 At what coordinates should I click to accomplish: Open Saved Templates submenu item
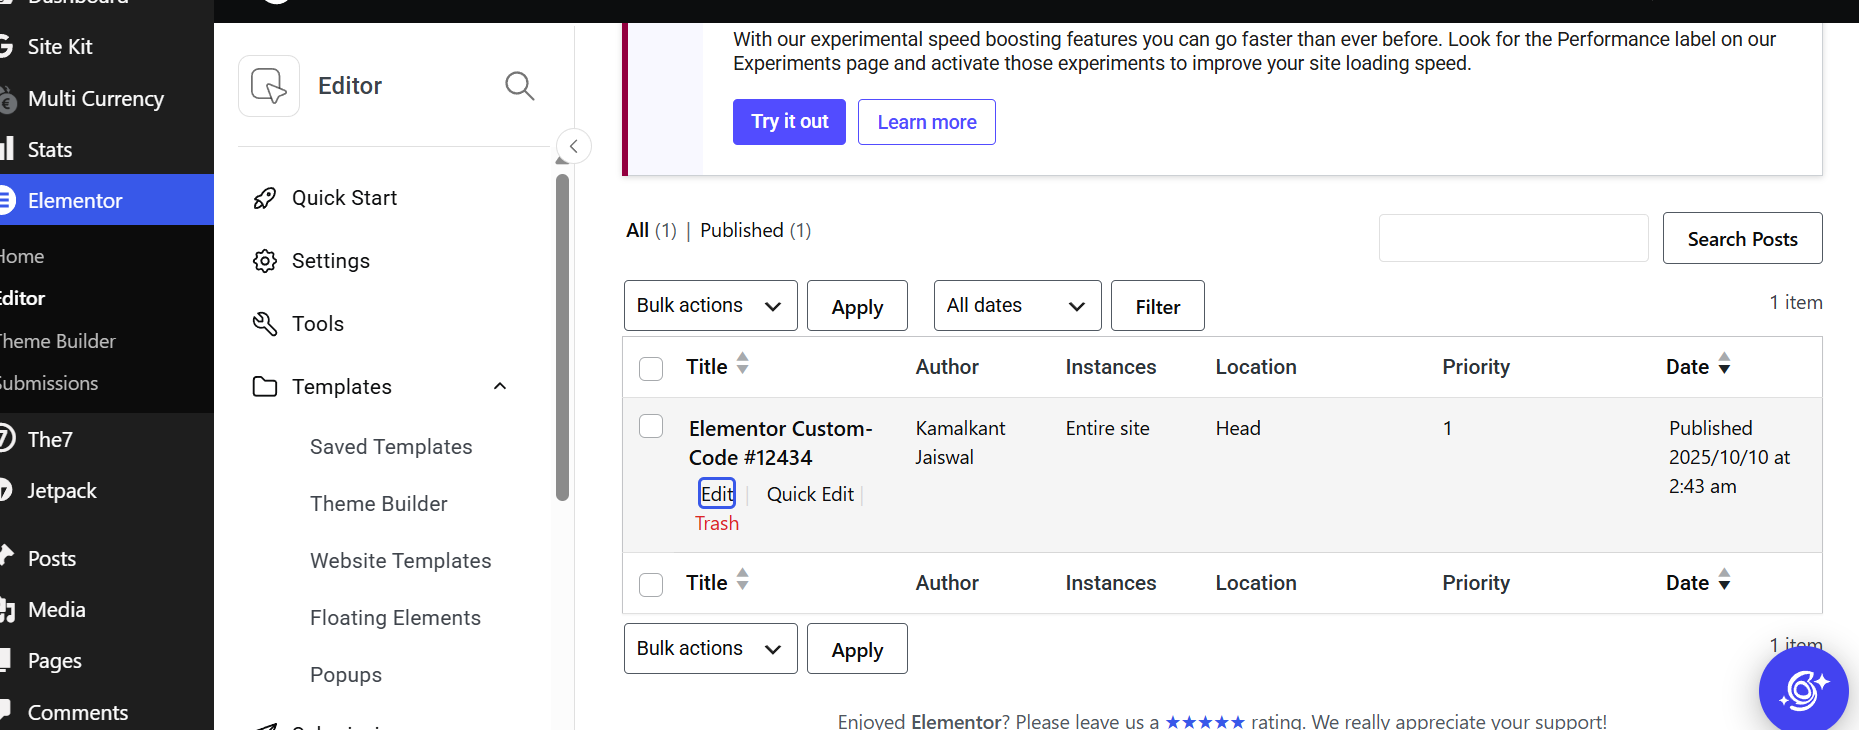pyautogui.click(x=391, y=447)
